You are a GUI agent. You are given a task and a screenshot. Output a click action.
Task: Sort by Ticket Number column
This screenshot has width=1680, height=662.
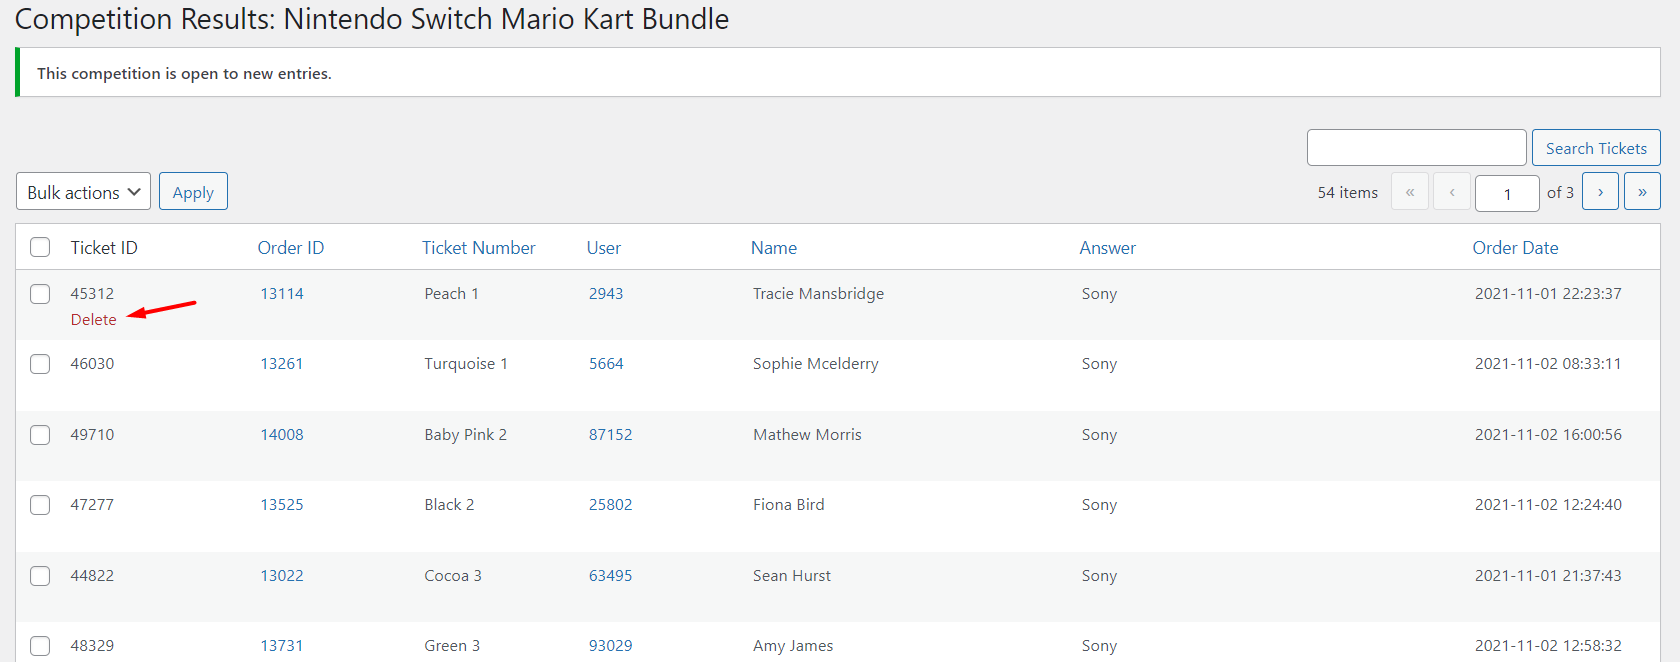(478, 248)
